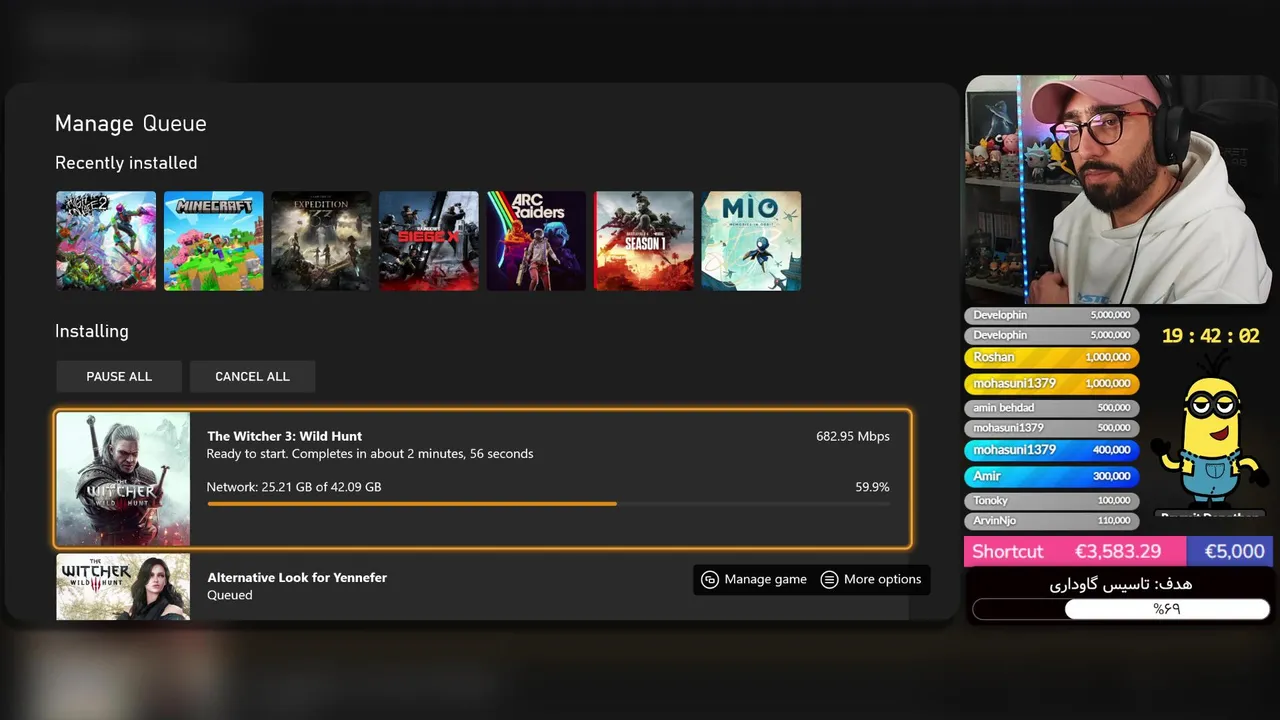Click the Yennefer DLC cover art
Viewport: 1280px width, 720px height.
click(123, 587)
